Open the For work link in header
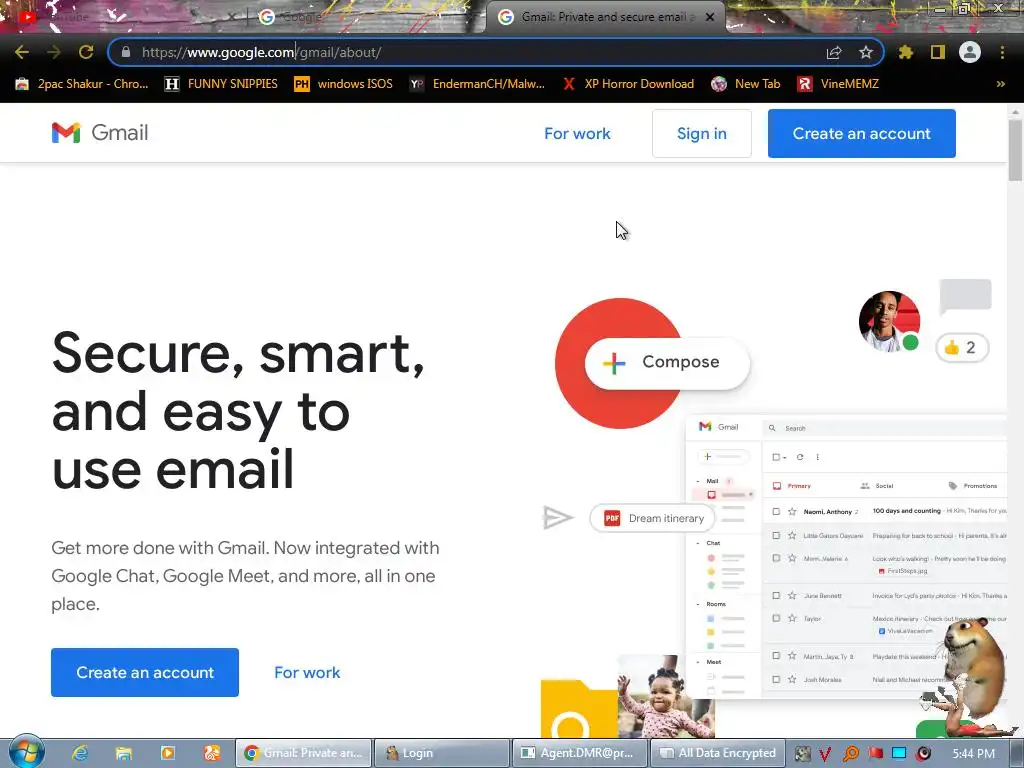This screenshot has width=1024, height=768. [x=577, y=133]
